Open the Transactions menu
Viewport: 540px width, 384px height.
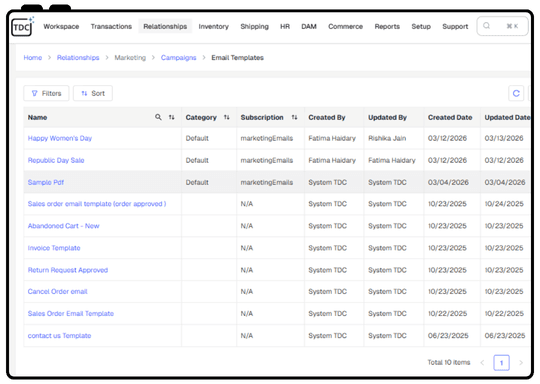click(111, 27)
